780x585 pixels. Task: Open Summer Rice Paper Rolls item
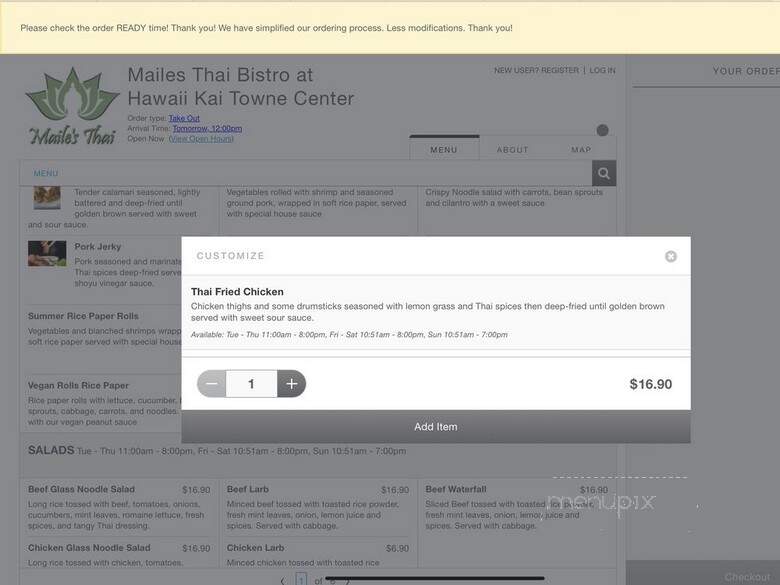click(x=83, y=316)
